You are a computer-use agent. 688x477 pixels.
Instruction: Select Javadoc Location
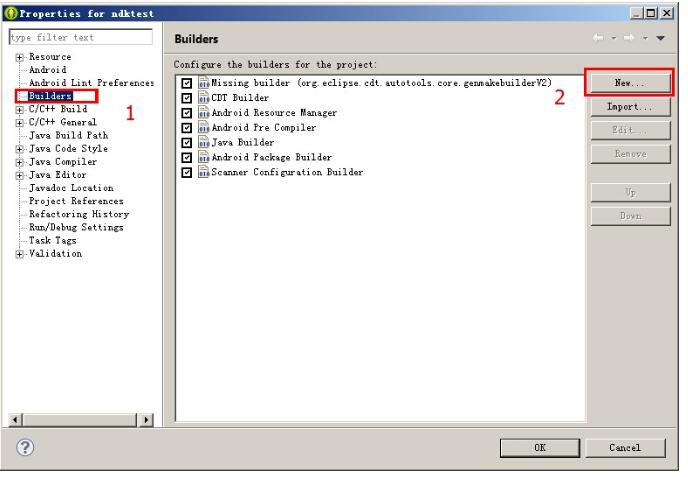(71, 188)
